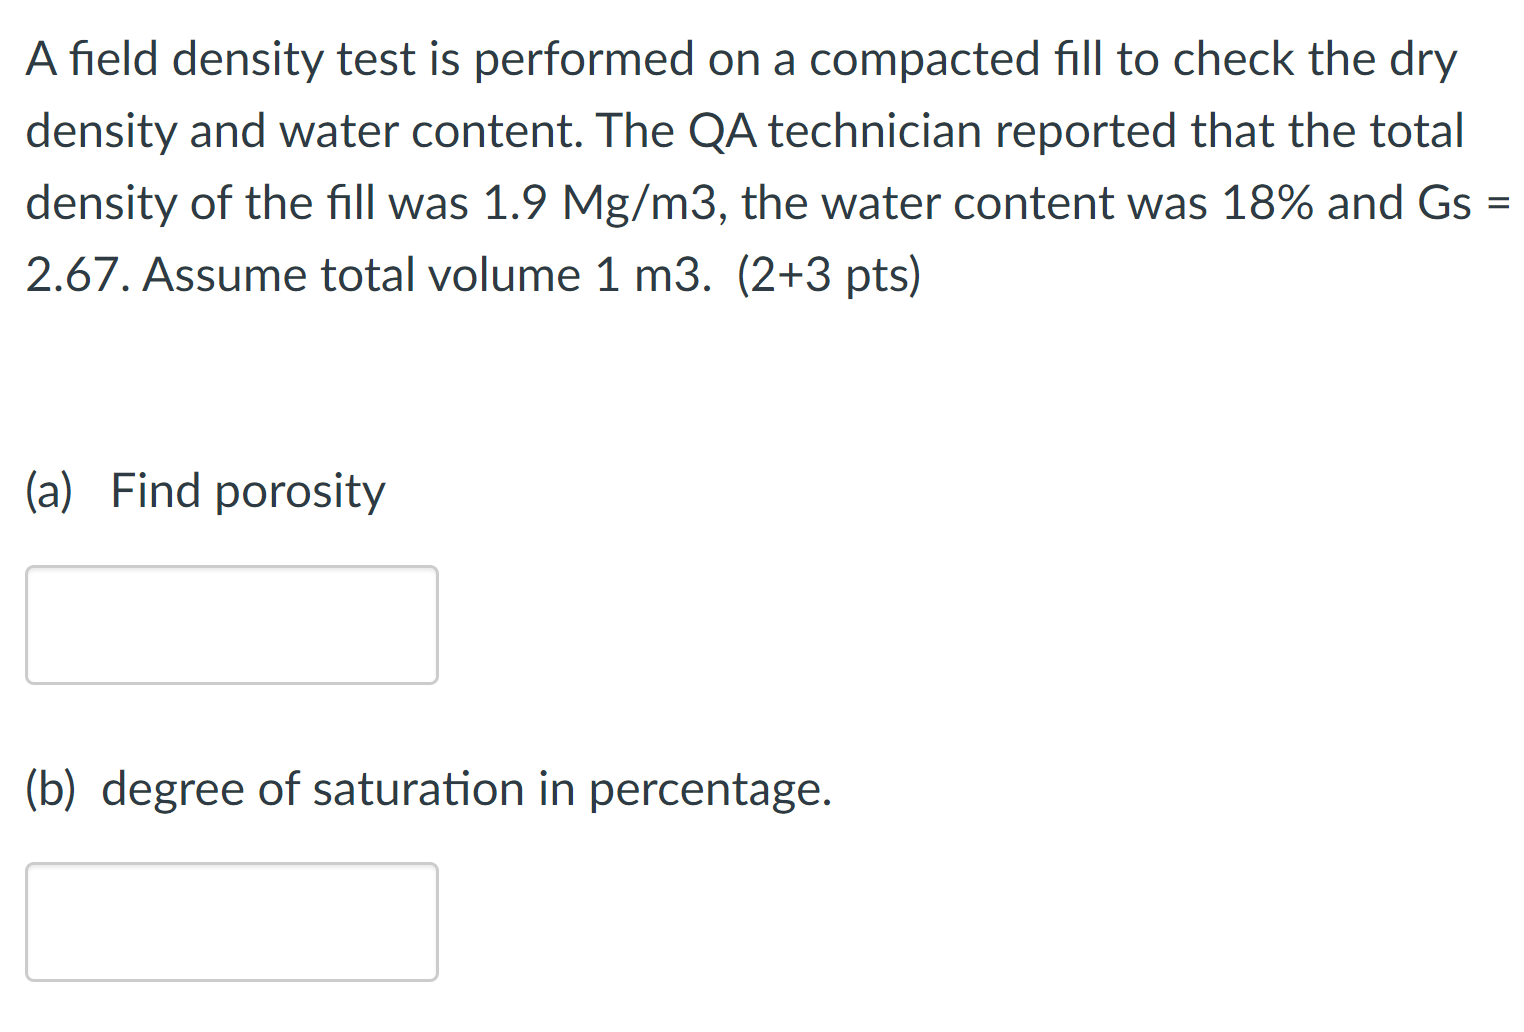Screen dimensions: 1524x1032
Task: Click the "(b)" part label
Action: [51, 789]
